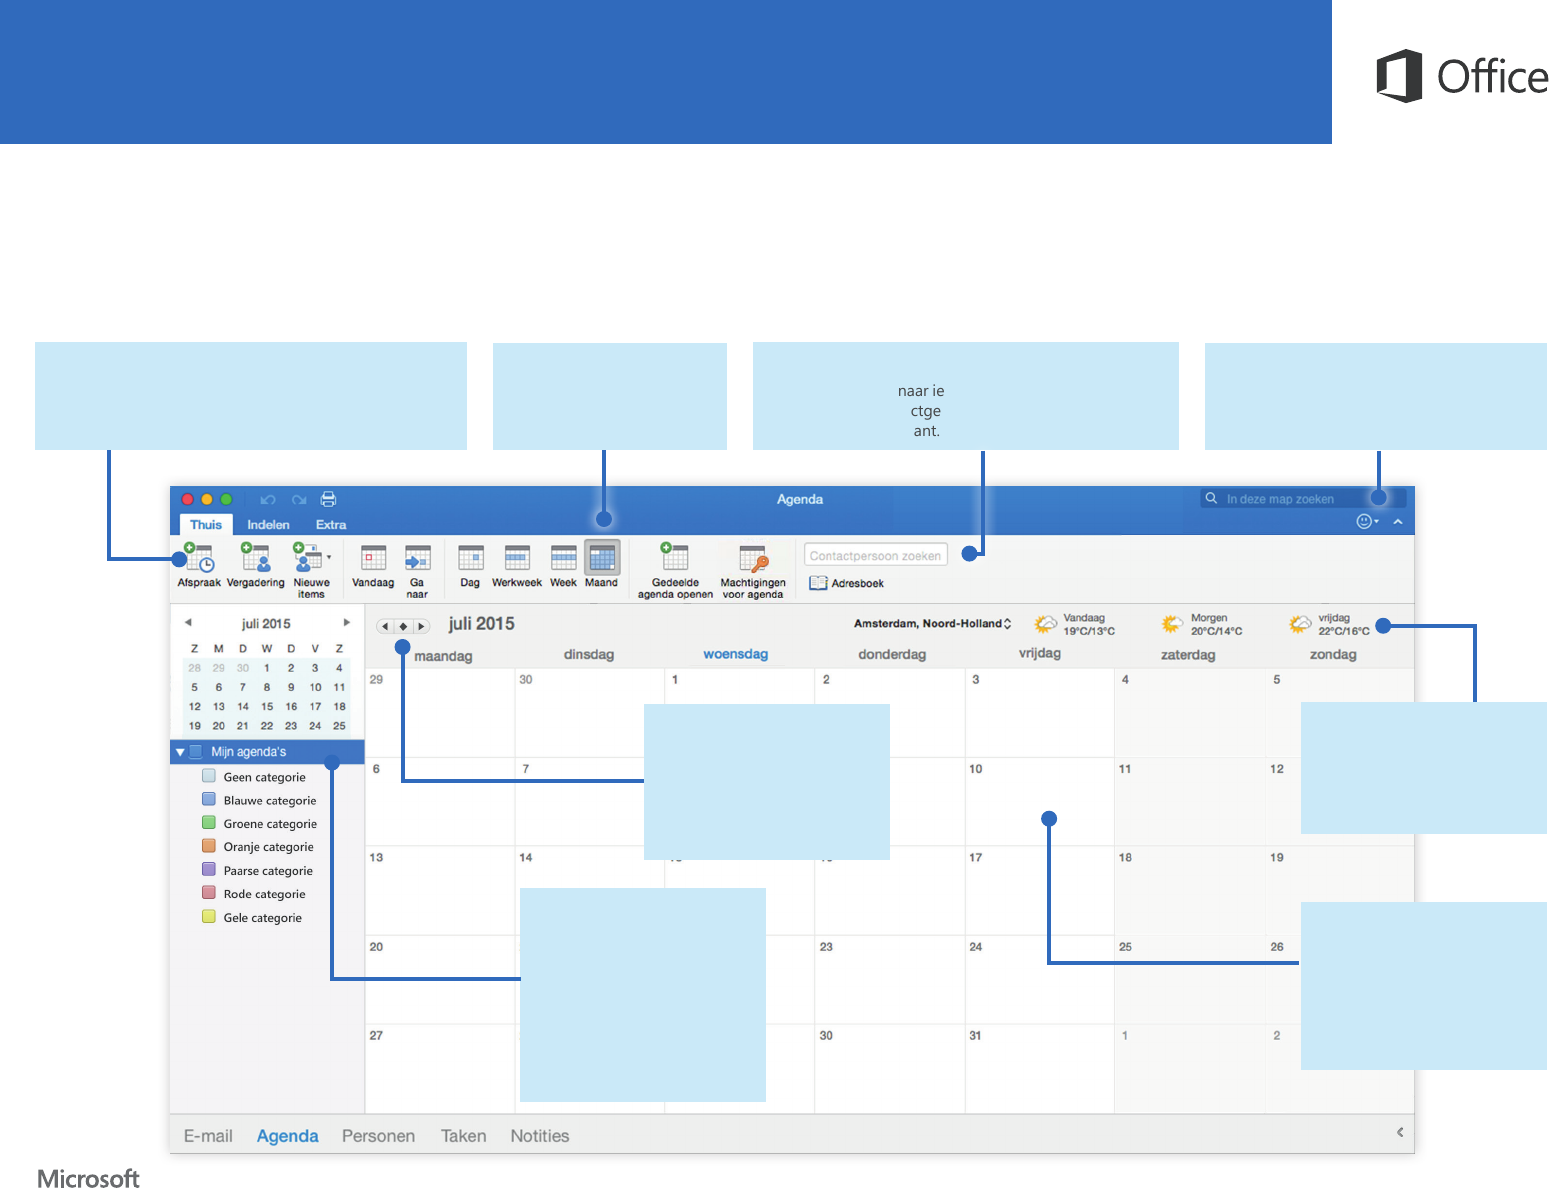
Task: Select the July 3 day cell
Action: click(1039, 712)
